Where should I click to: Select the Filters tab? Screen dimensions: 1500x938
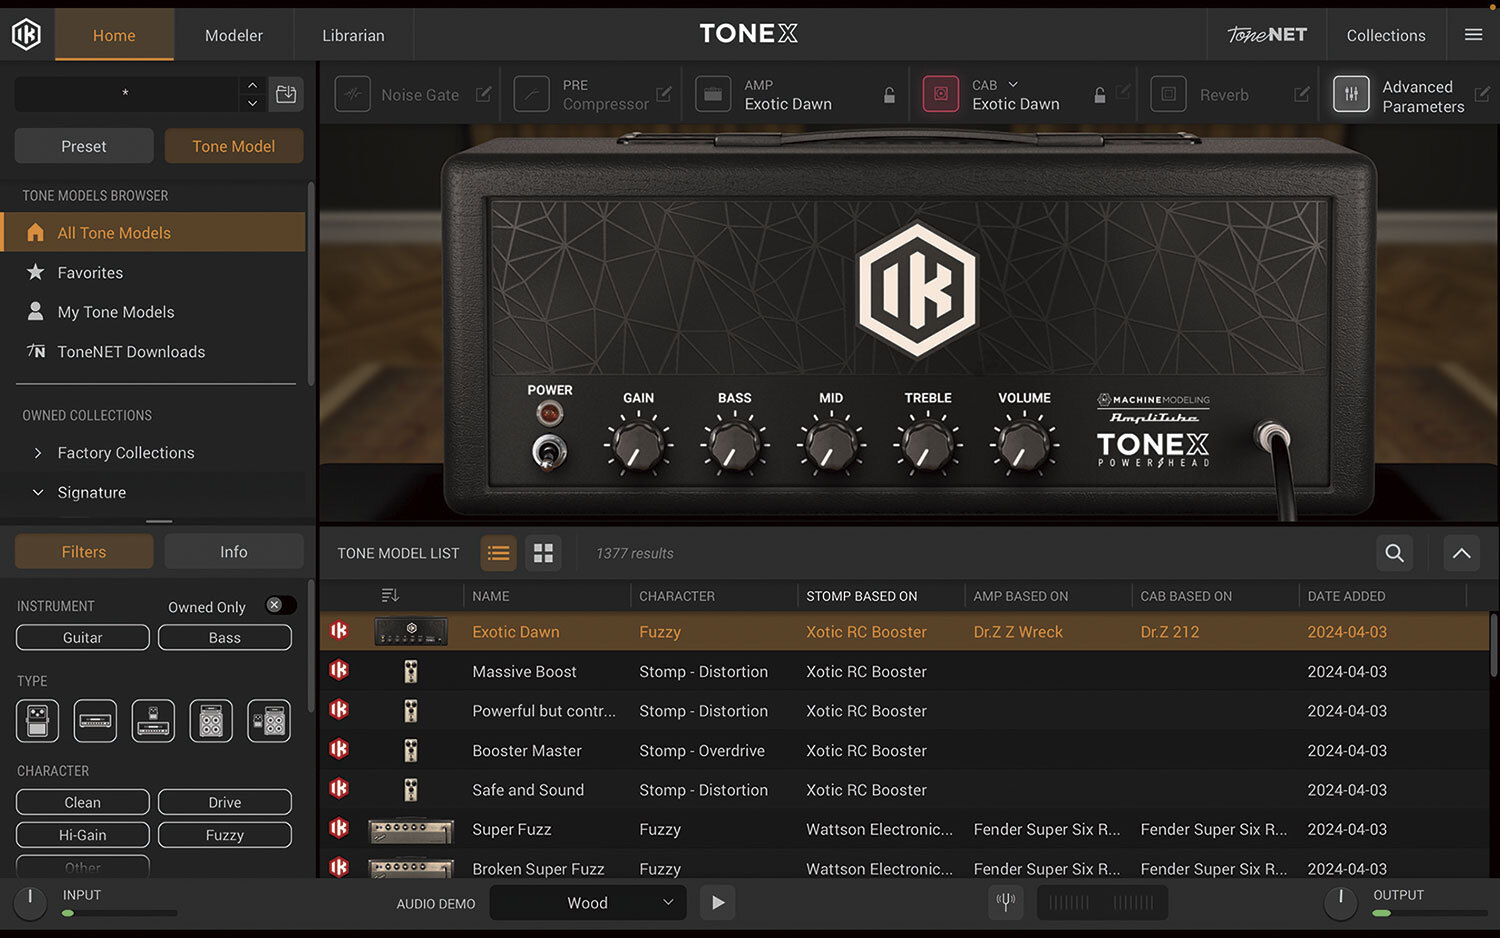pyautogui.click(x=84, y=552)
